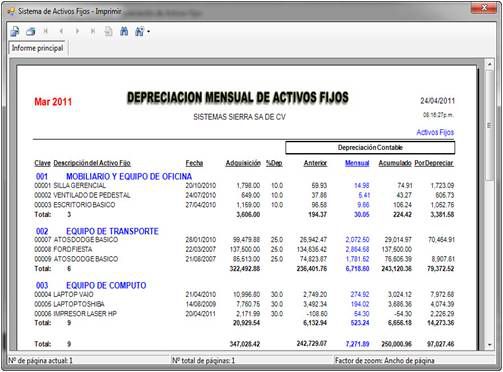
Task: Click the Export Report toolbar icon
Action: (15, 32)
